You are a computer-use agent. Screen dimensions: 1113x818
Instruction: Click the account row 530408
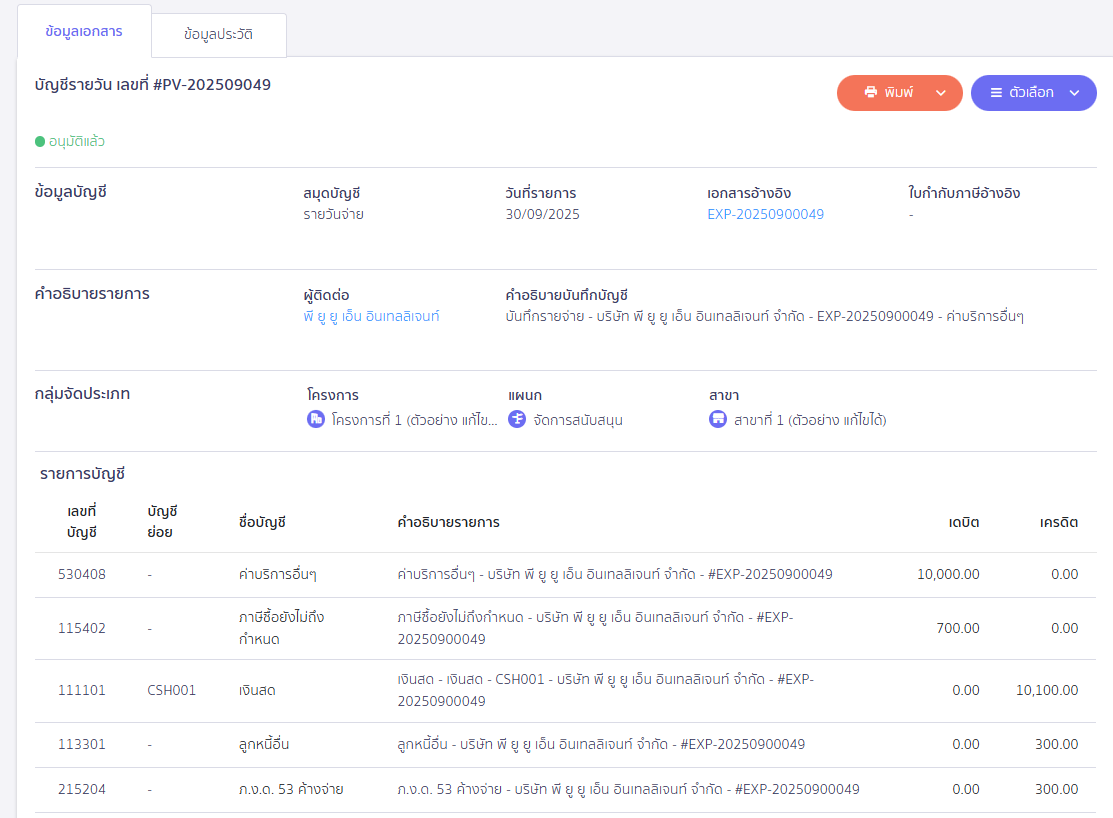point(81,574)
